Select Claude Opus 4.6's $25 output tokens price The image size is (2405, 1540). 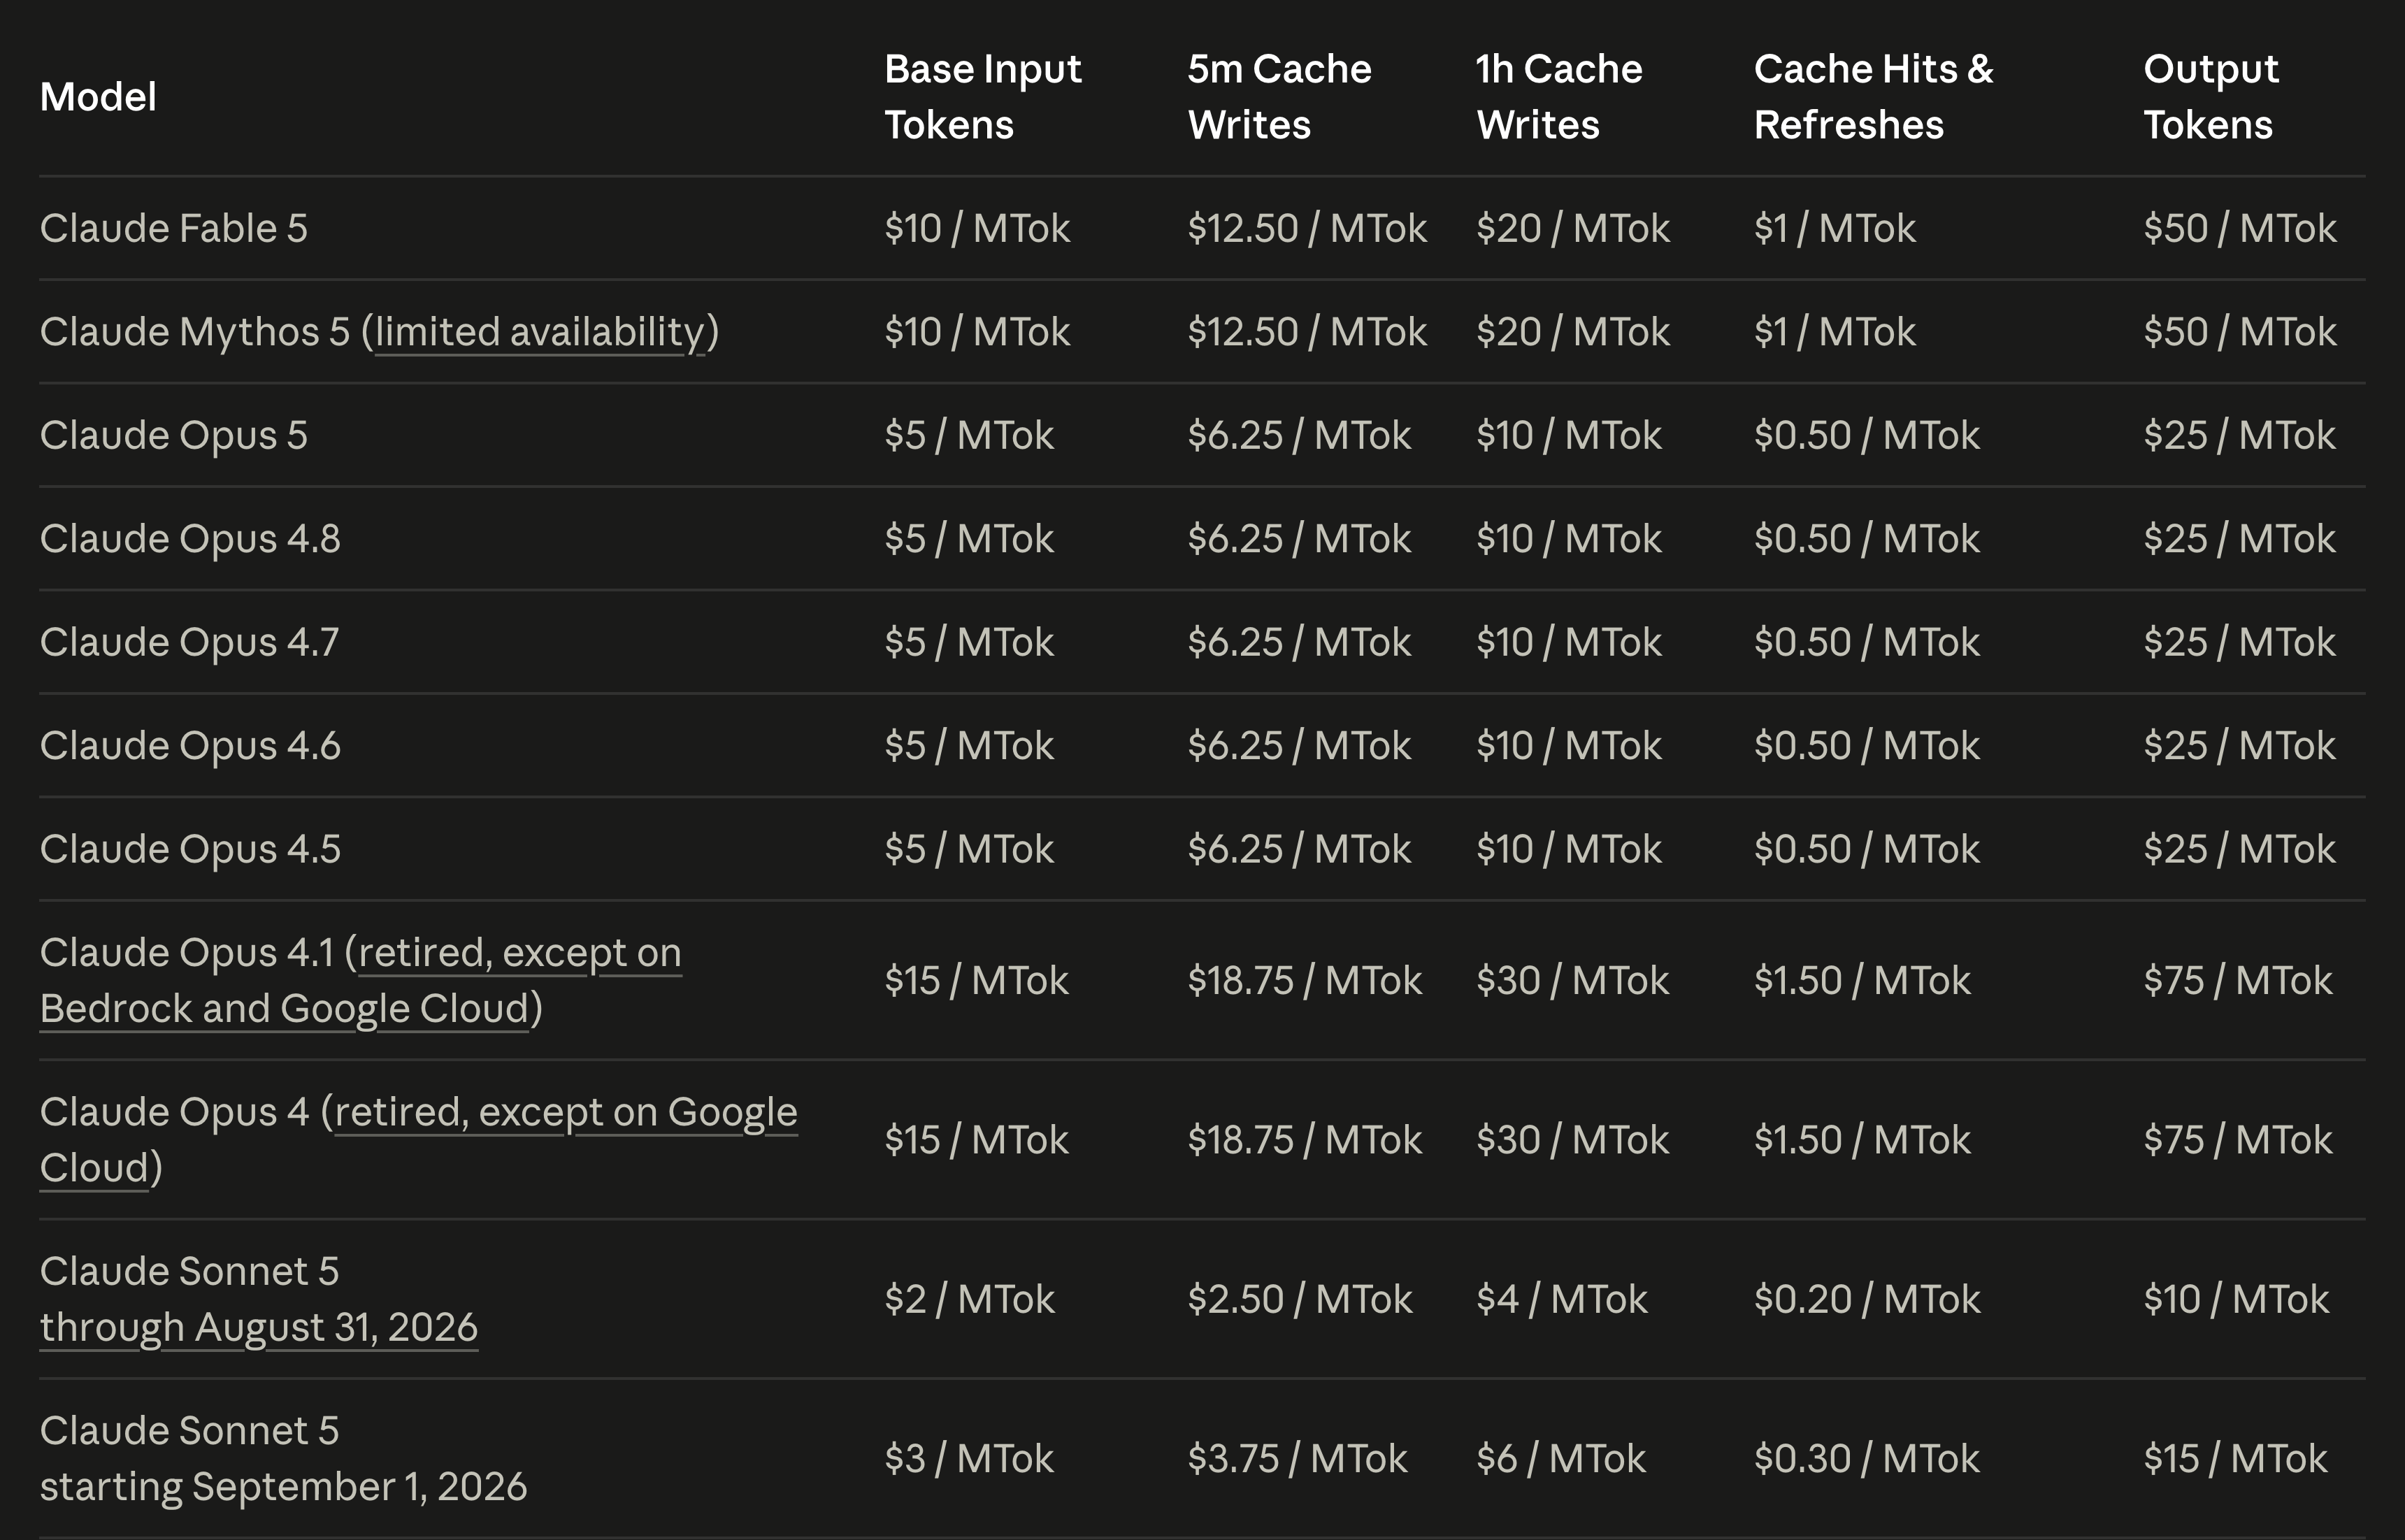point(2240,746)
